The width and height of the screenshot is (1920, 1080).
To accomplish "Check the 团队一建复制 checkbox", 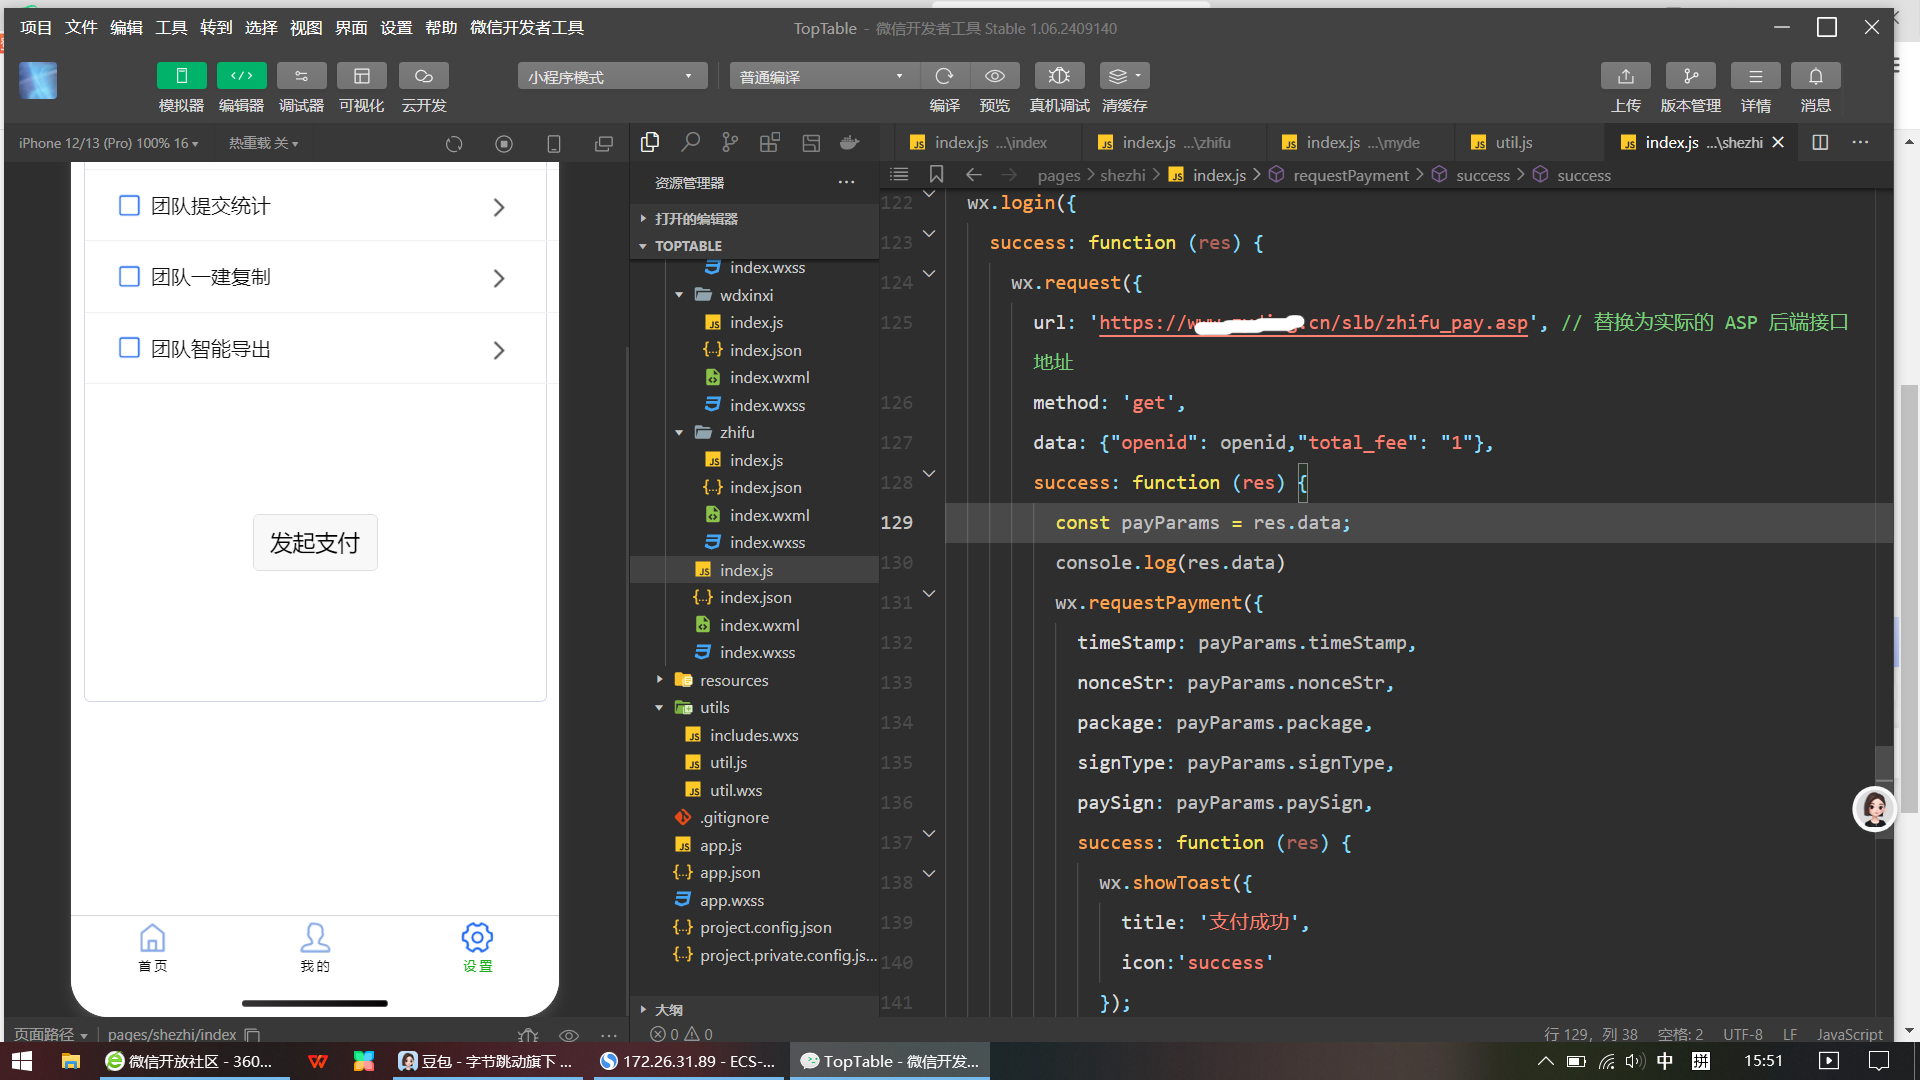I will tap(129, 277).
